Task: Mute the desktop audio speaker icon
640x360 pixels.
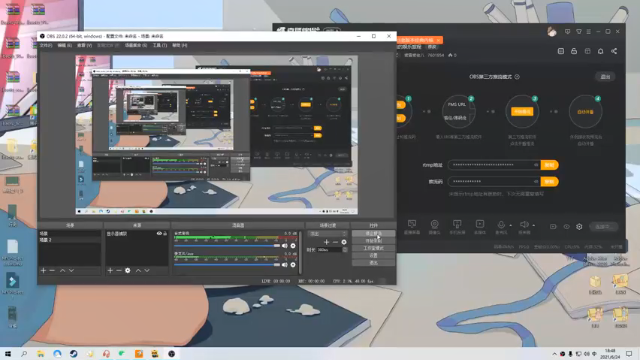Action: 285,246
